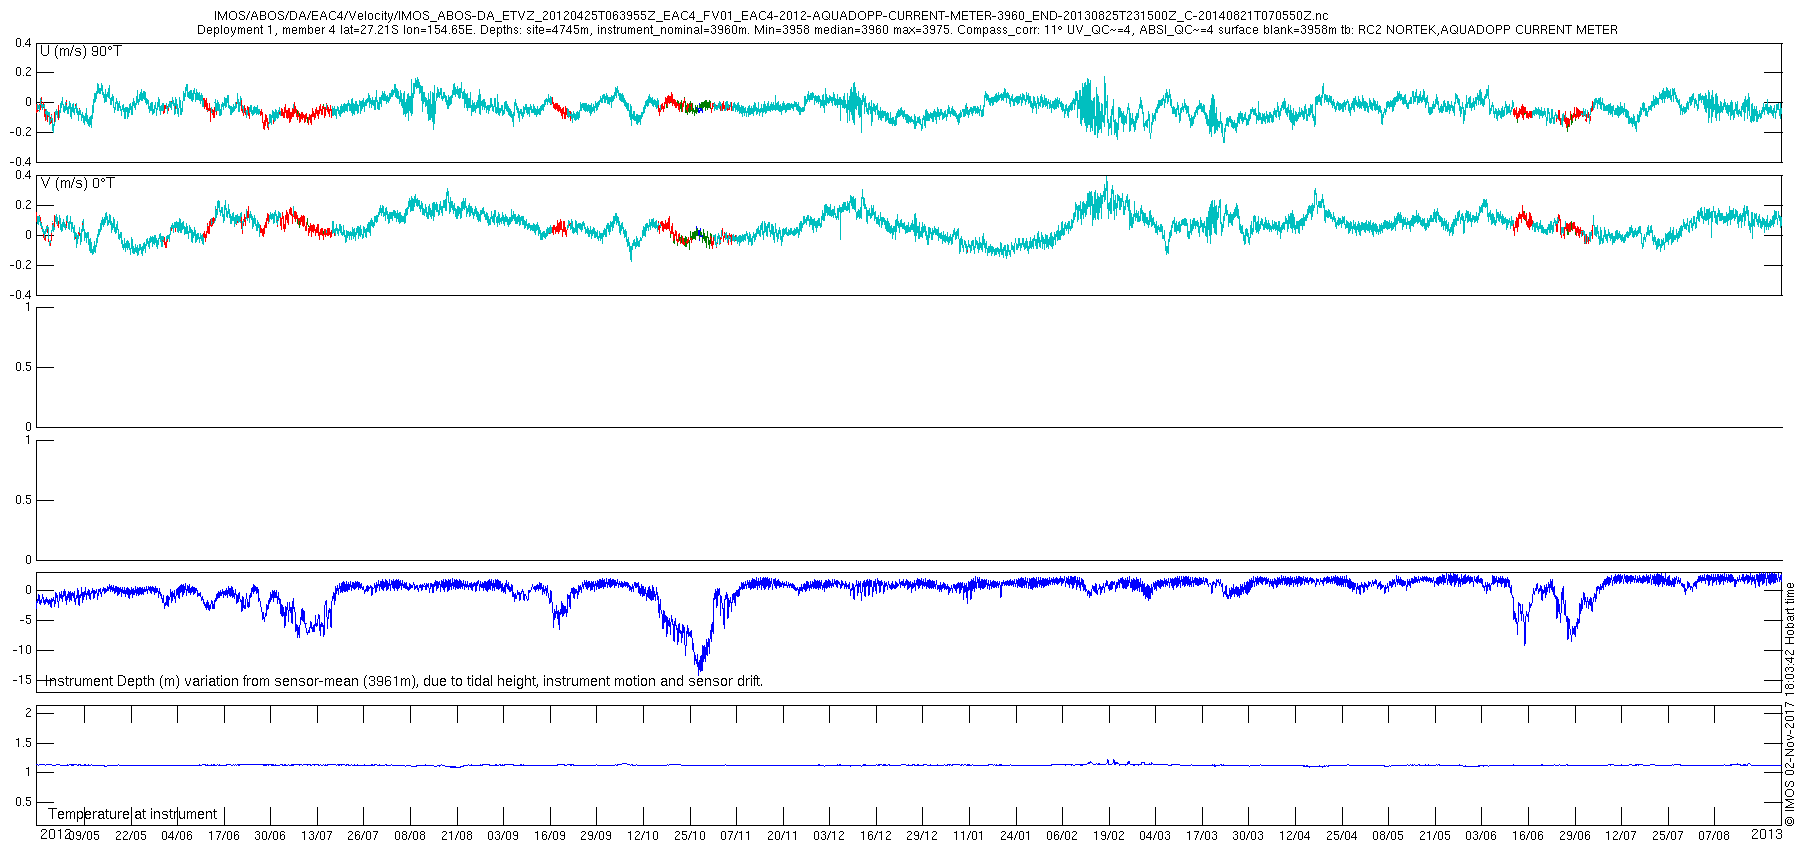Click the file path title at top
The width and height of the screenshot is (1800, 850).
click(x=771, y=16)
